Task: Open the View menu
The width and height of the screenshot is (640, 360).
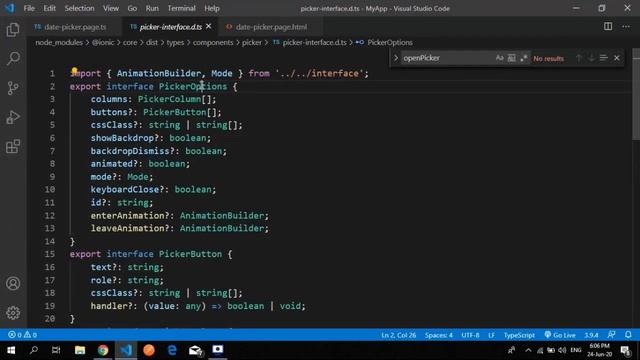Action: click(x=111, y=8)
